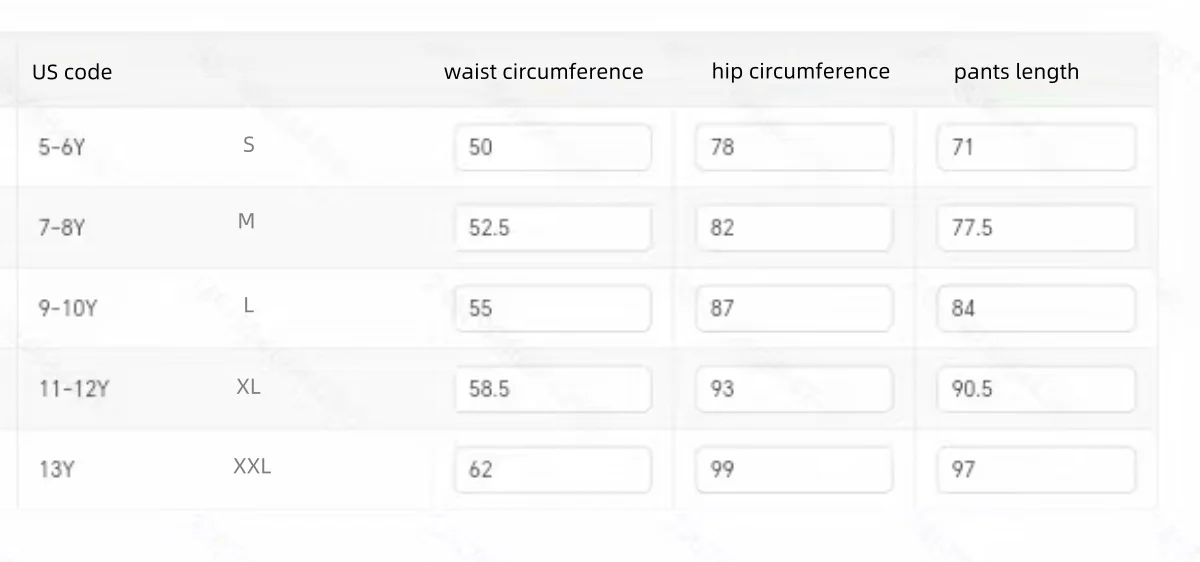Select the XXL hip field showing 99

(x=794, y=469)
